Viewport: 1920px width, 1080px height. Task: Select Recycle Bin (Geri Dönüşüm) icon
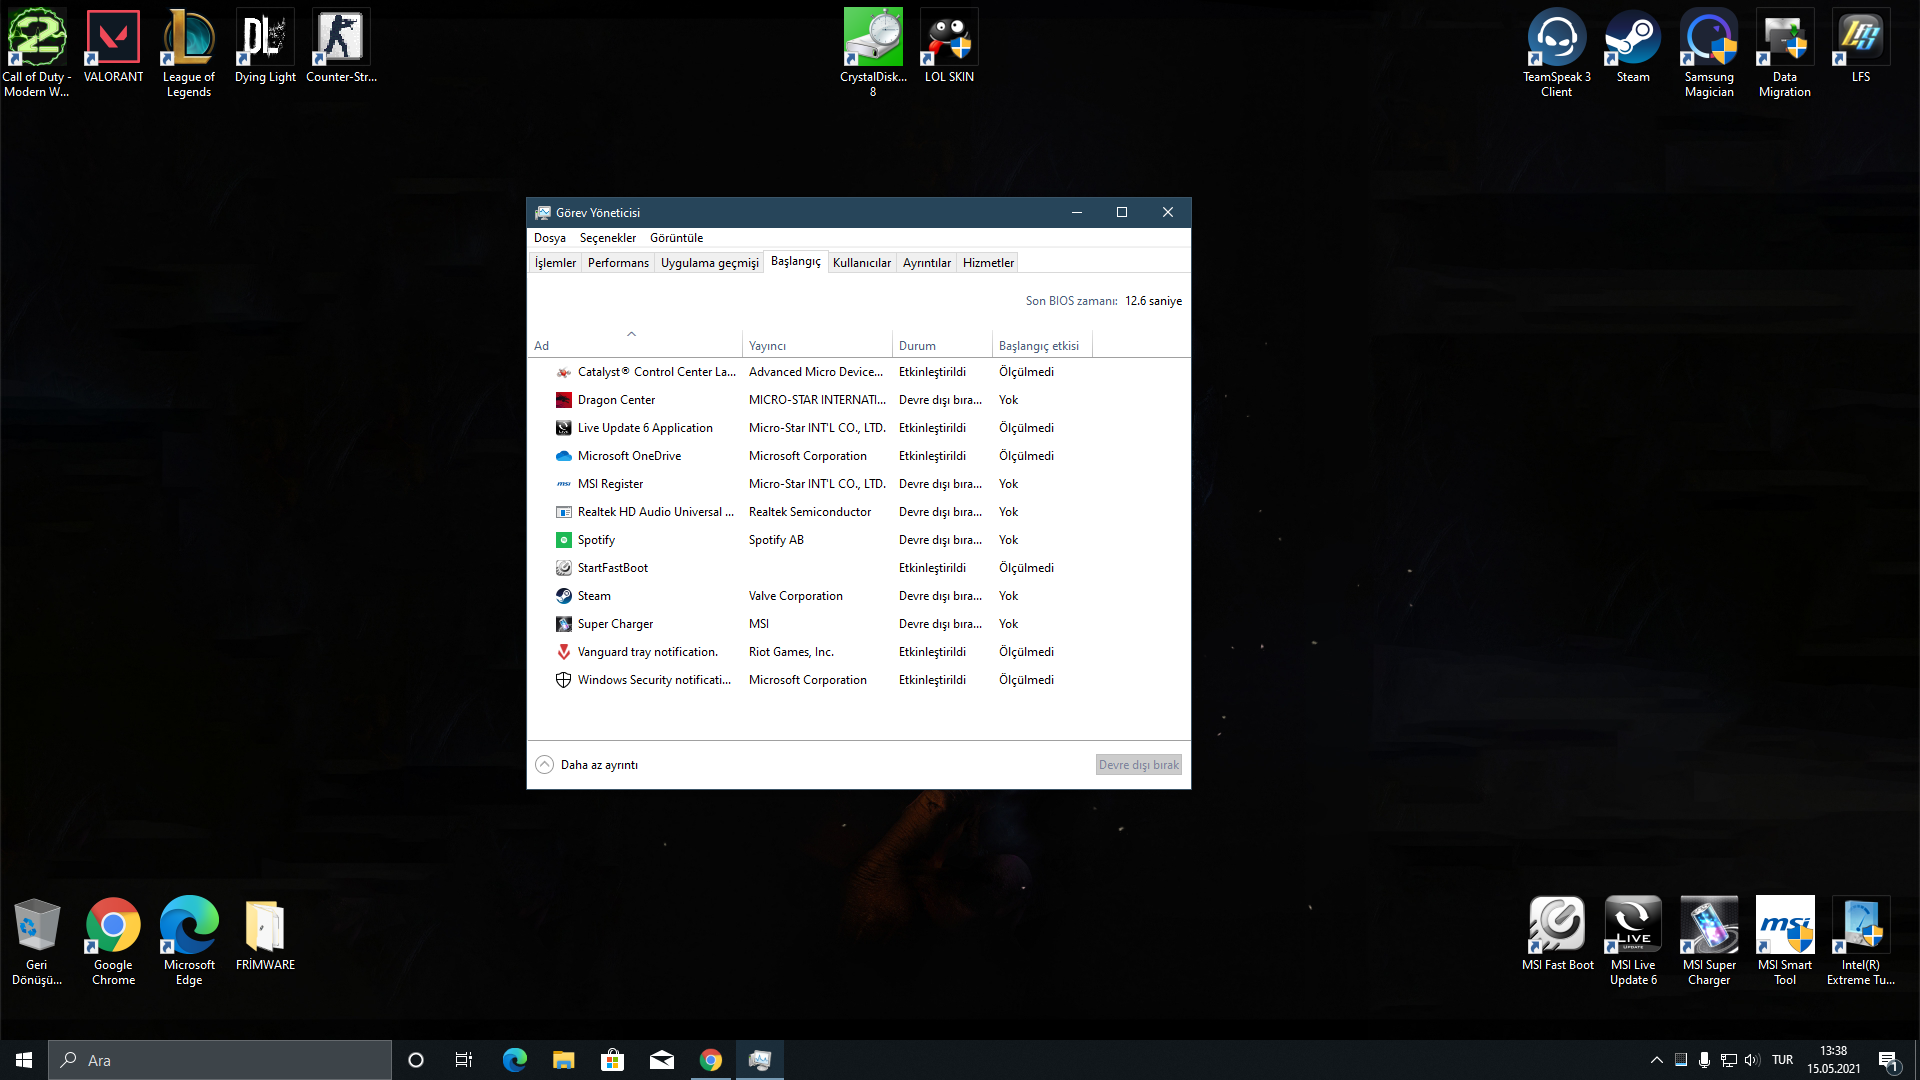[37, 940]
